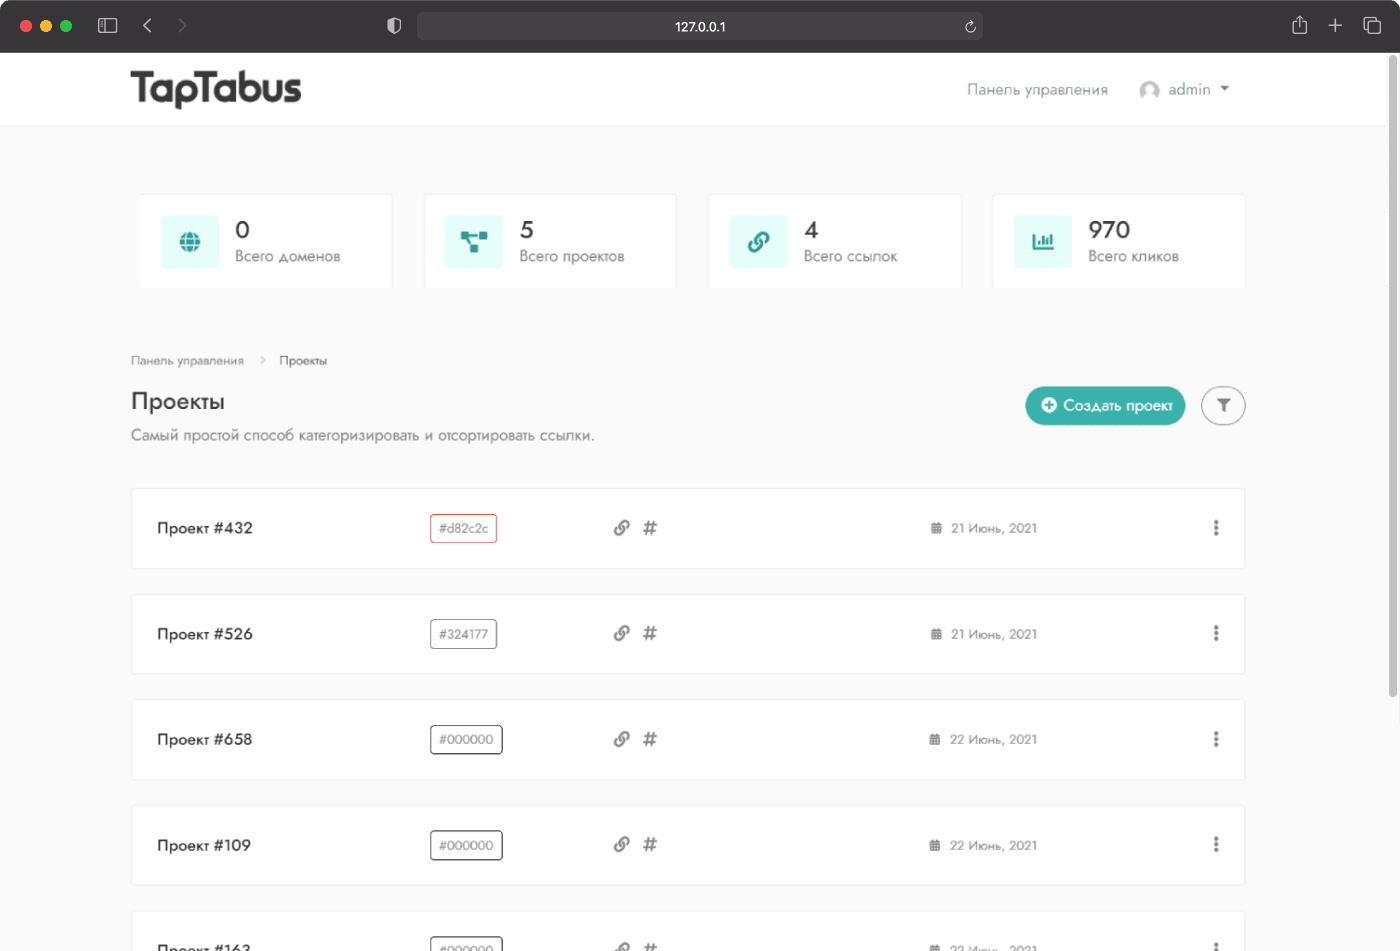Click link icon in Проект #658 row

(622, 739)
